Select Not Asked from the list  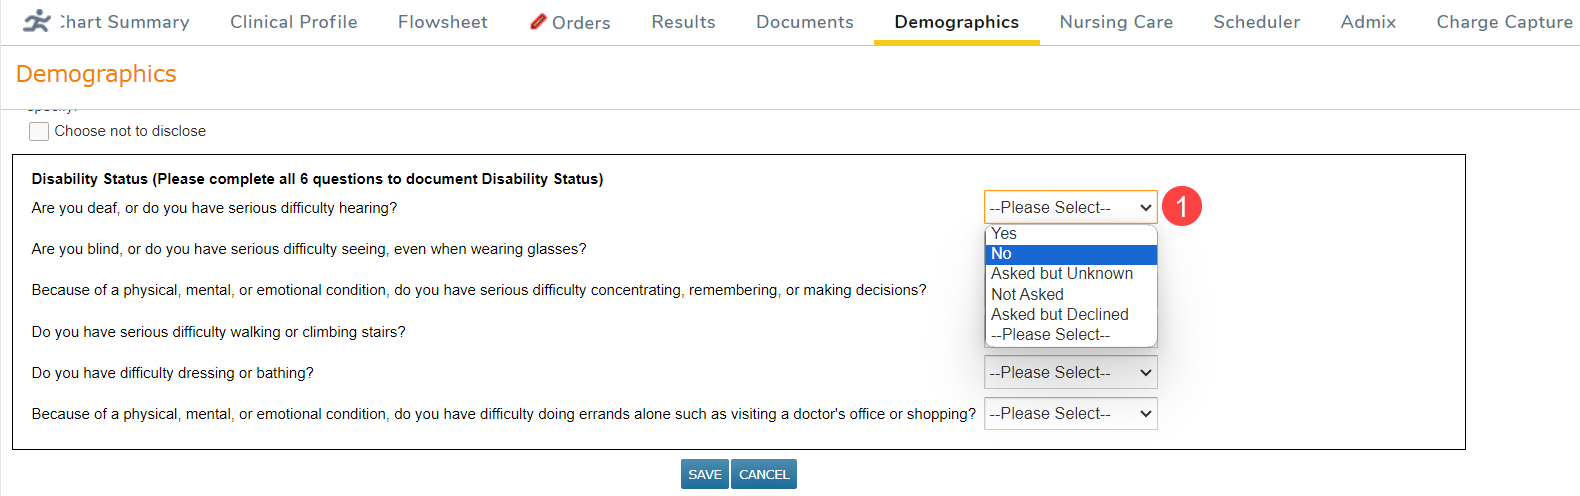(1027, 295)
